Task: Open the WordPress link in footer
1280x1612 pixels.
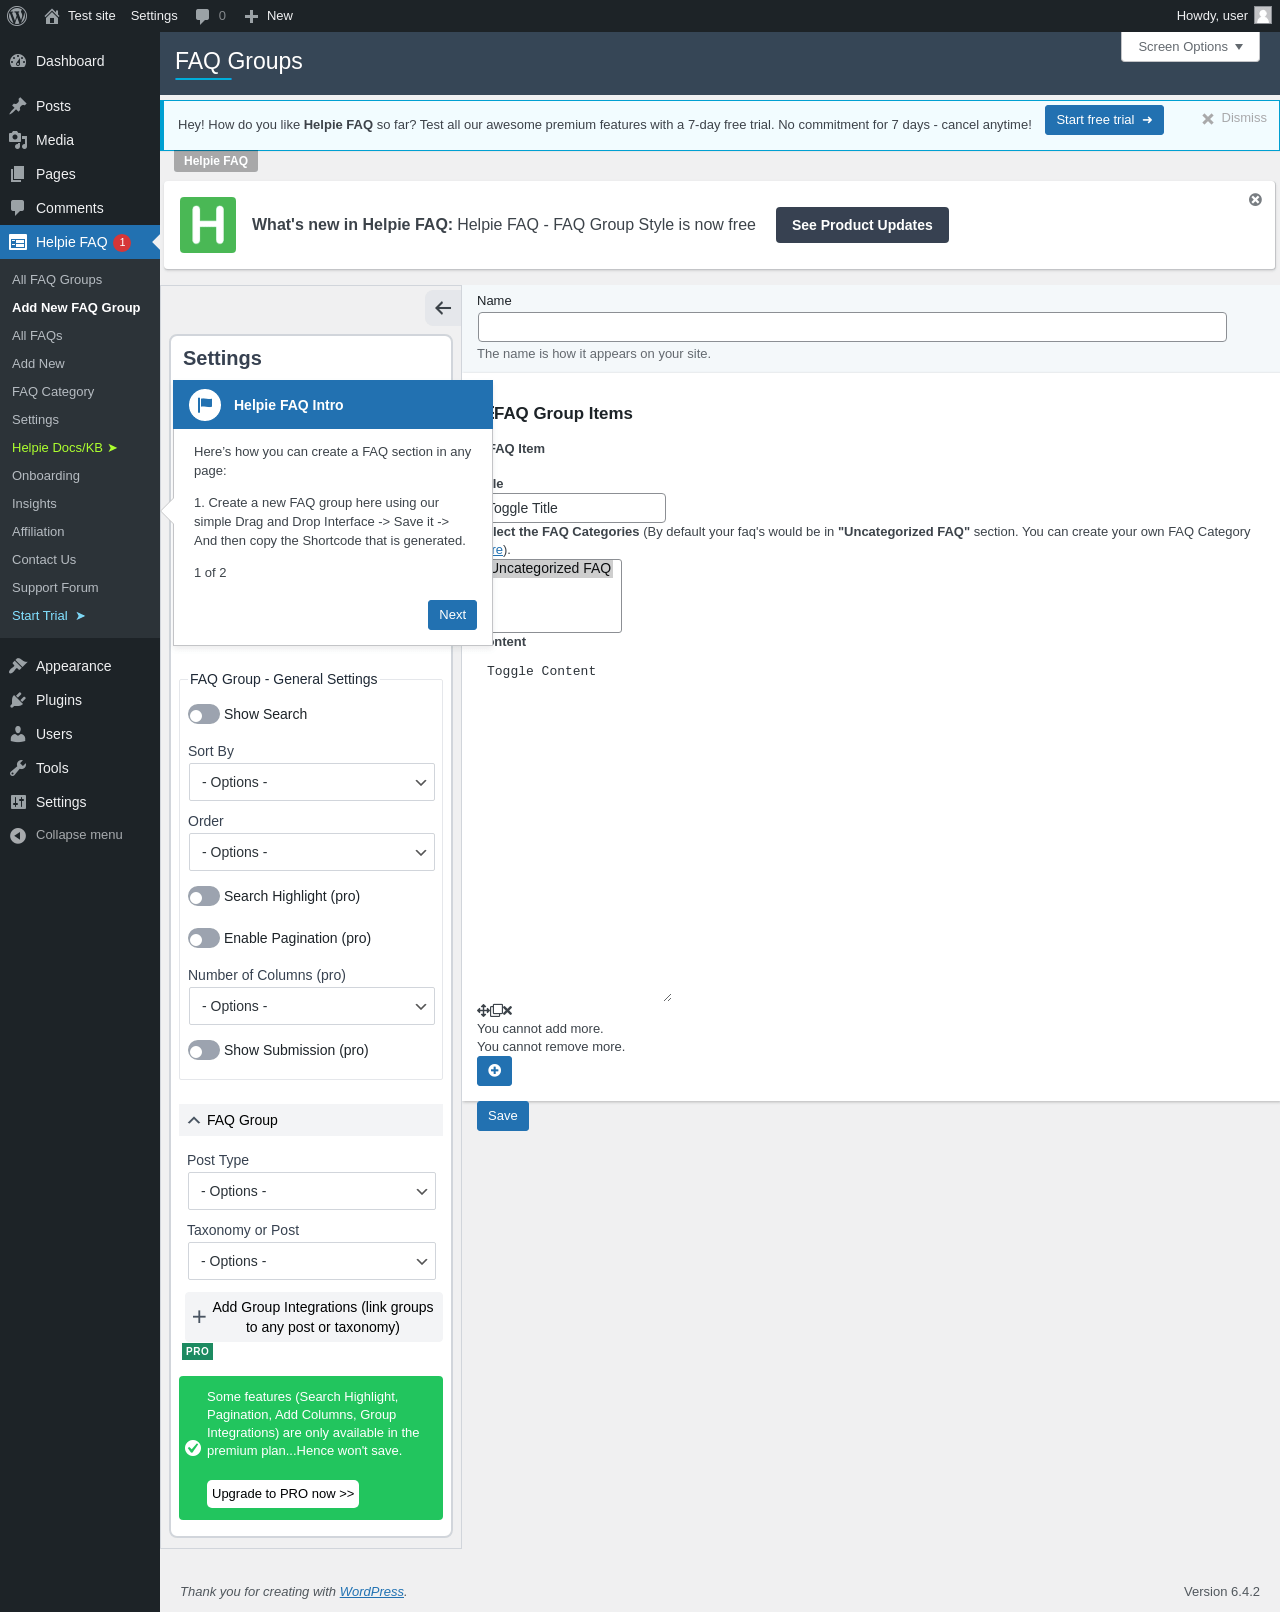Action: pyautogui.click(x=372, y=1592)
